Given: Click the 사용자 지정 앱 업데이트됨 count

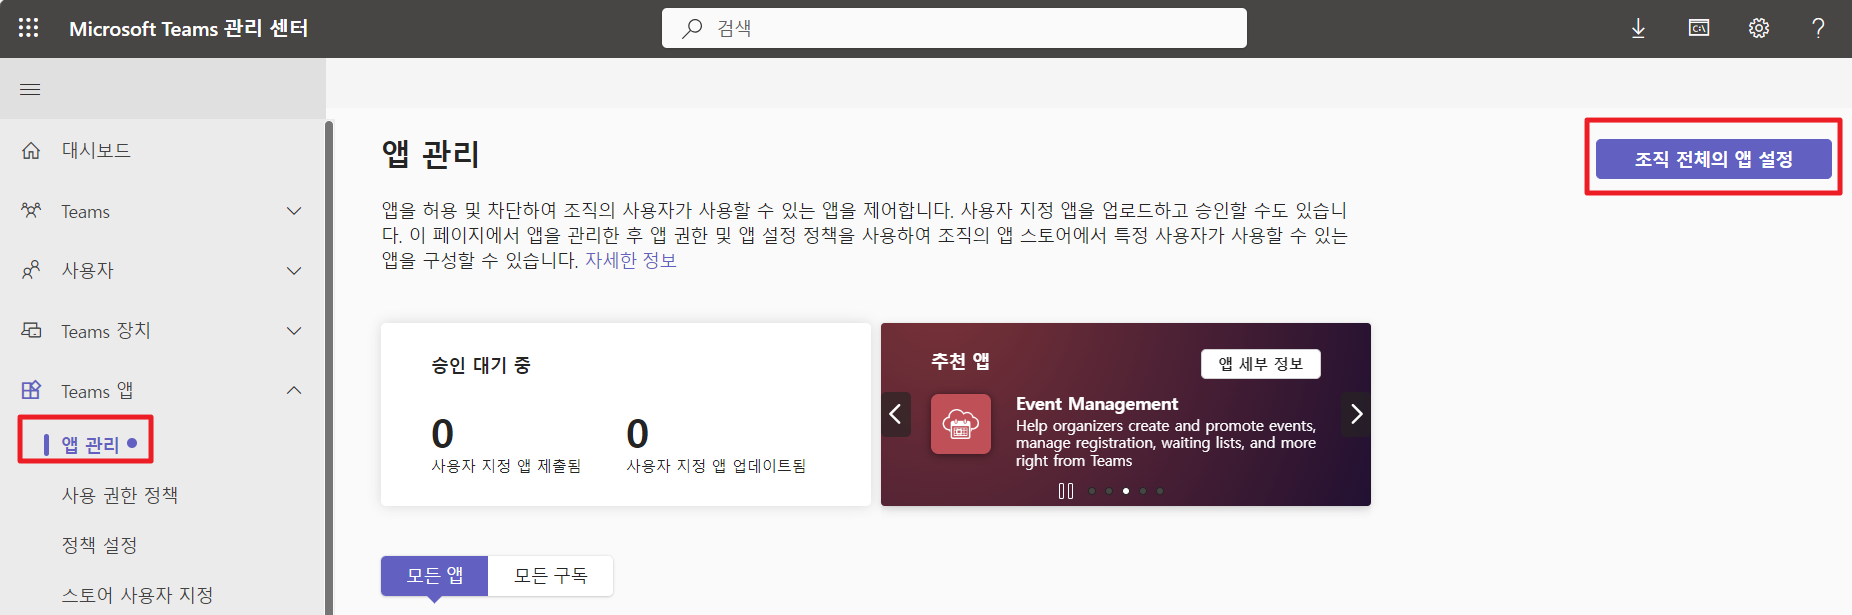Looking at the screenshot, I should click(638, 434).
